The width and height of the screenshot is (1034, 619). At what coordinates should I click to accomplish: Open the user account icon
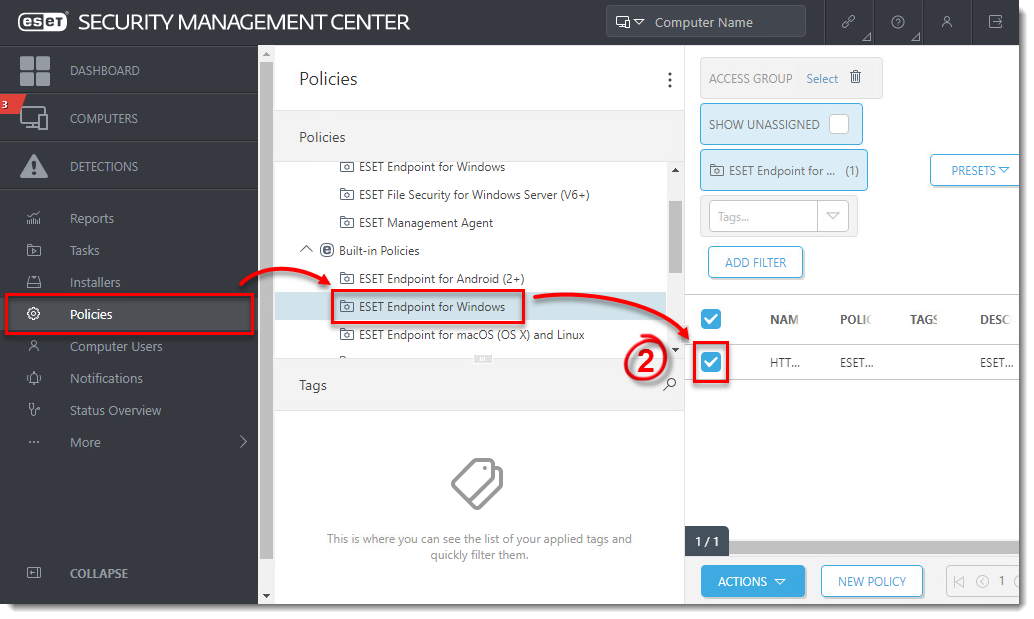tap(947, 22)
